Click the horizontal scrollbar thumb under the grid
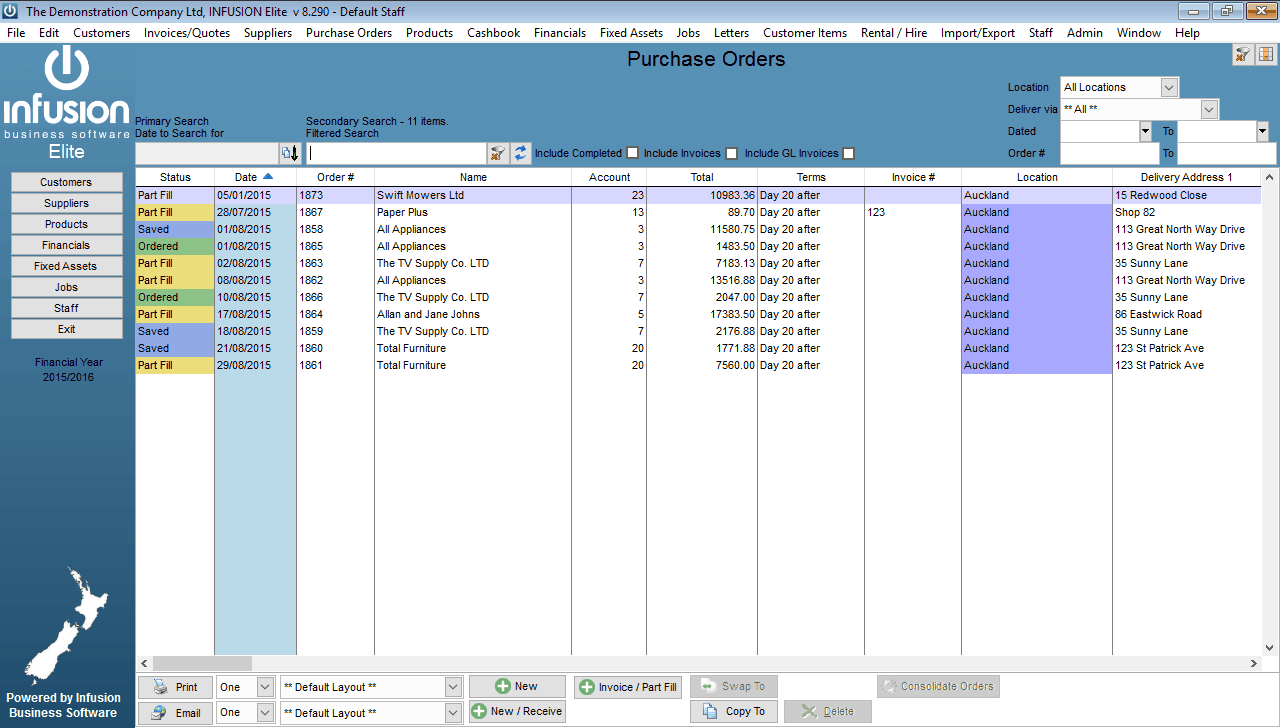Image resolution: width=1280 pixels, height=728 pixels. pos(202,663)
